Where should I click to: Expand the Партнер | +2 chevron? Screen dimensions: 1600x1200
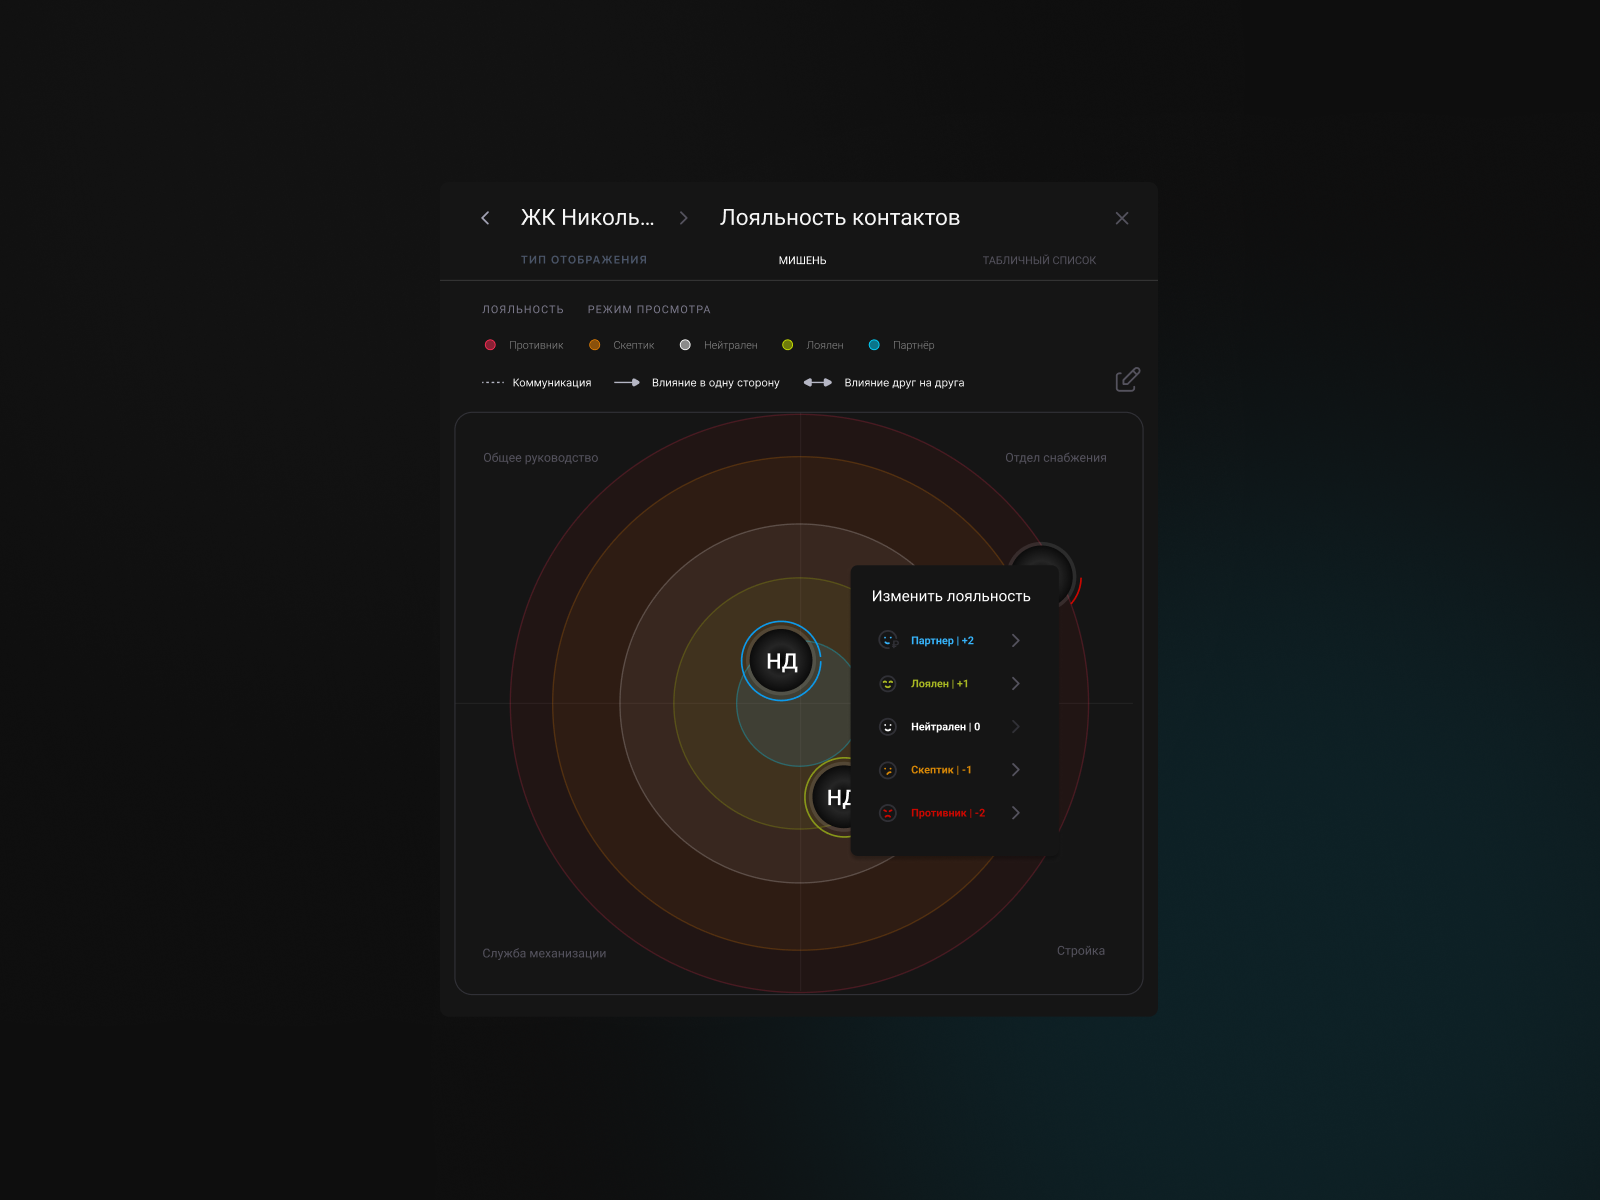pos(1016,640)
